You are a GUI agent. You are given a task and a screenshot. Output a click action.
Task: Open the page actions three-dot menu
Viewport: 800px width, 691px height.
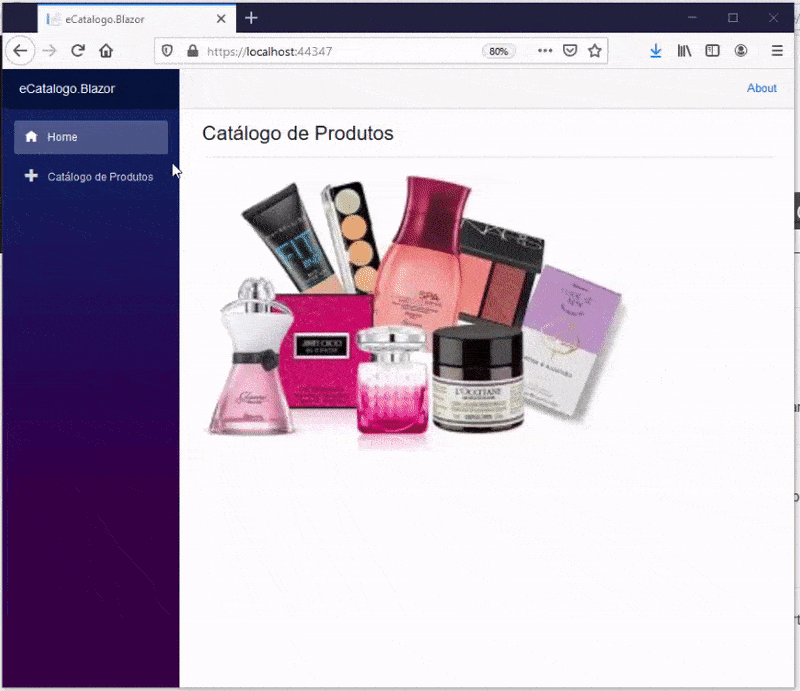[545, 51]
